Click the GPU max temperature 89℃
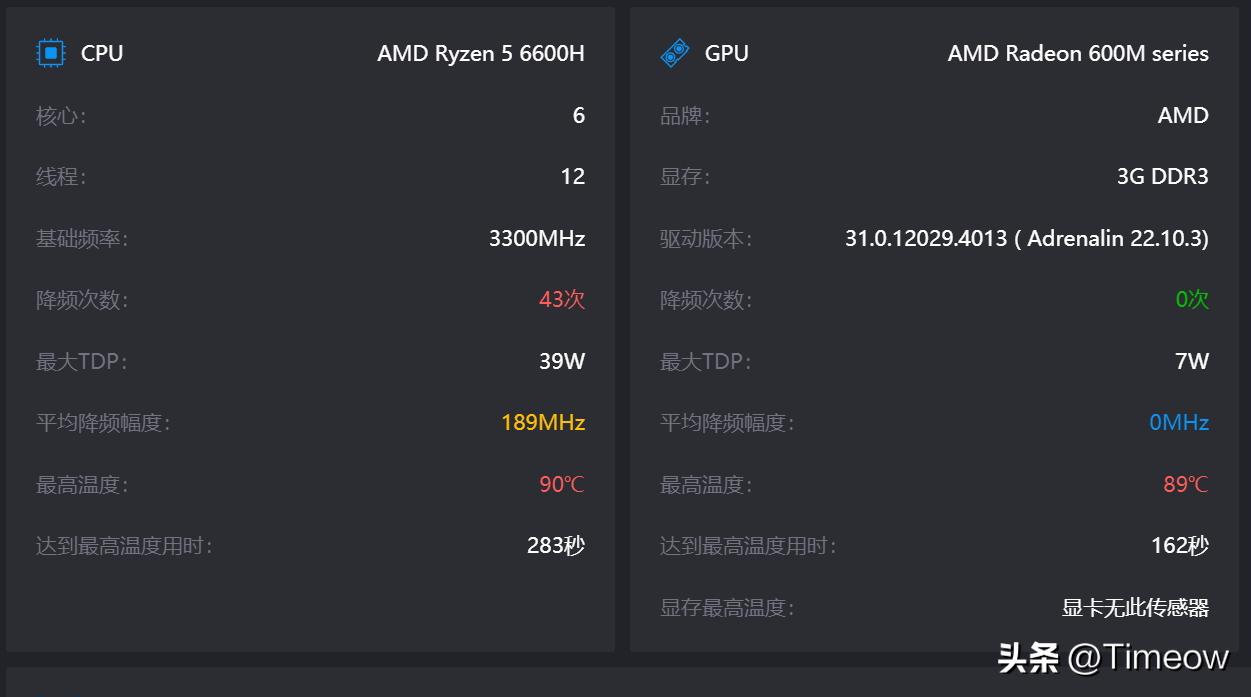This screenshot has height=697, width=1251. click(1185, 484)
